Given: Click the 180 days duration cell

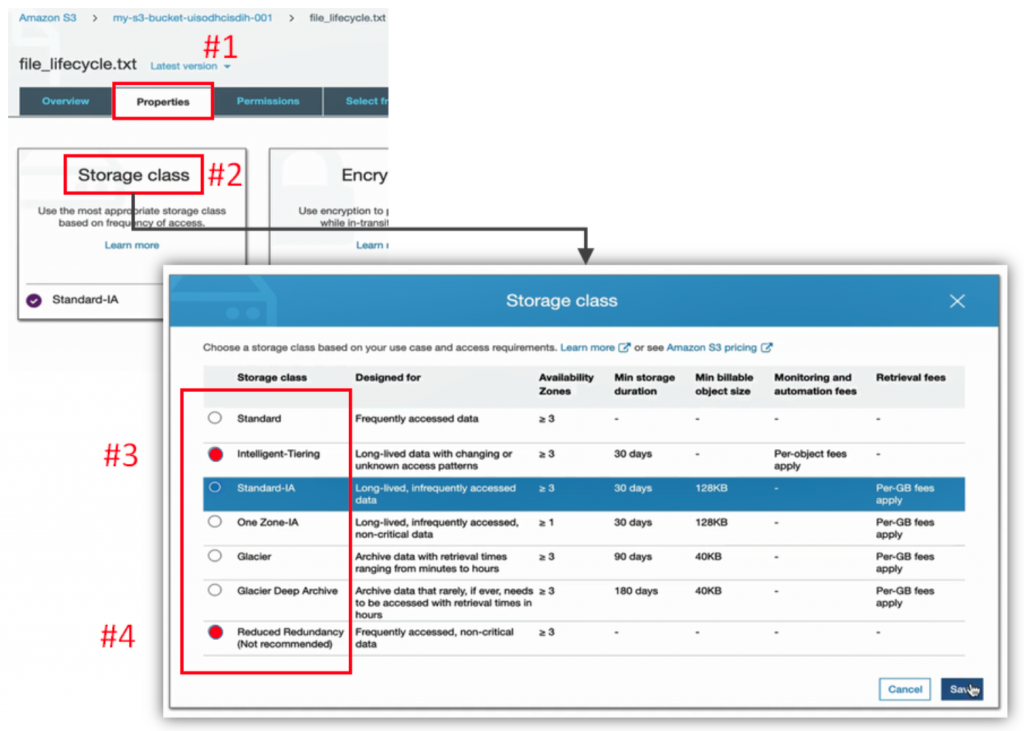Looking at the screenshot, I should [635, 591].
